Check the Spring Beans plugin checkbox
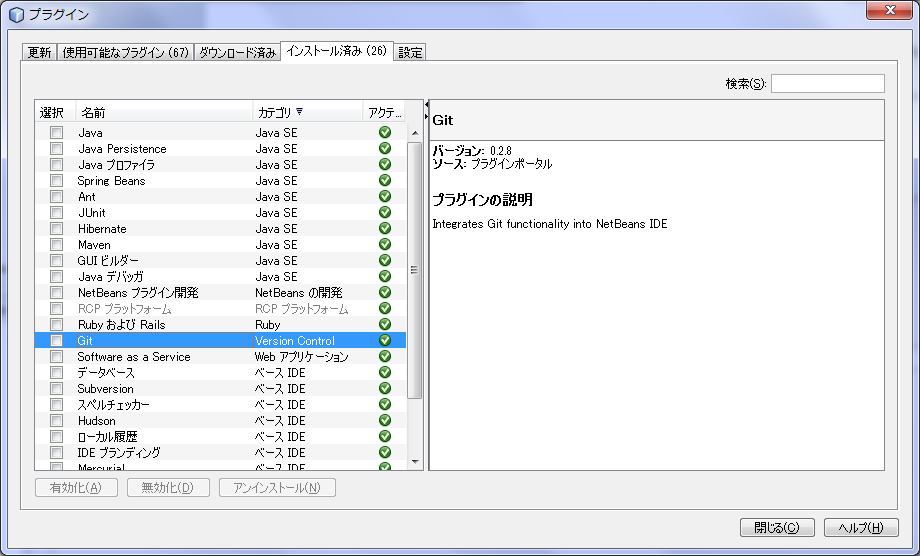 (56, 181)
